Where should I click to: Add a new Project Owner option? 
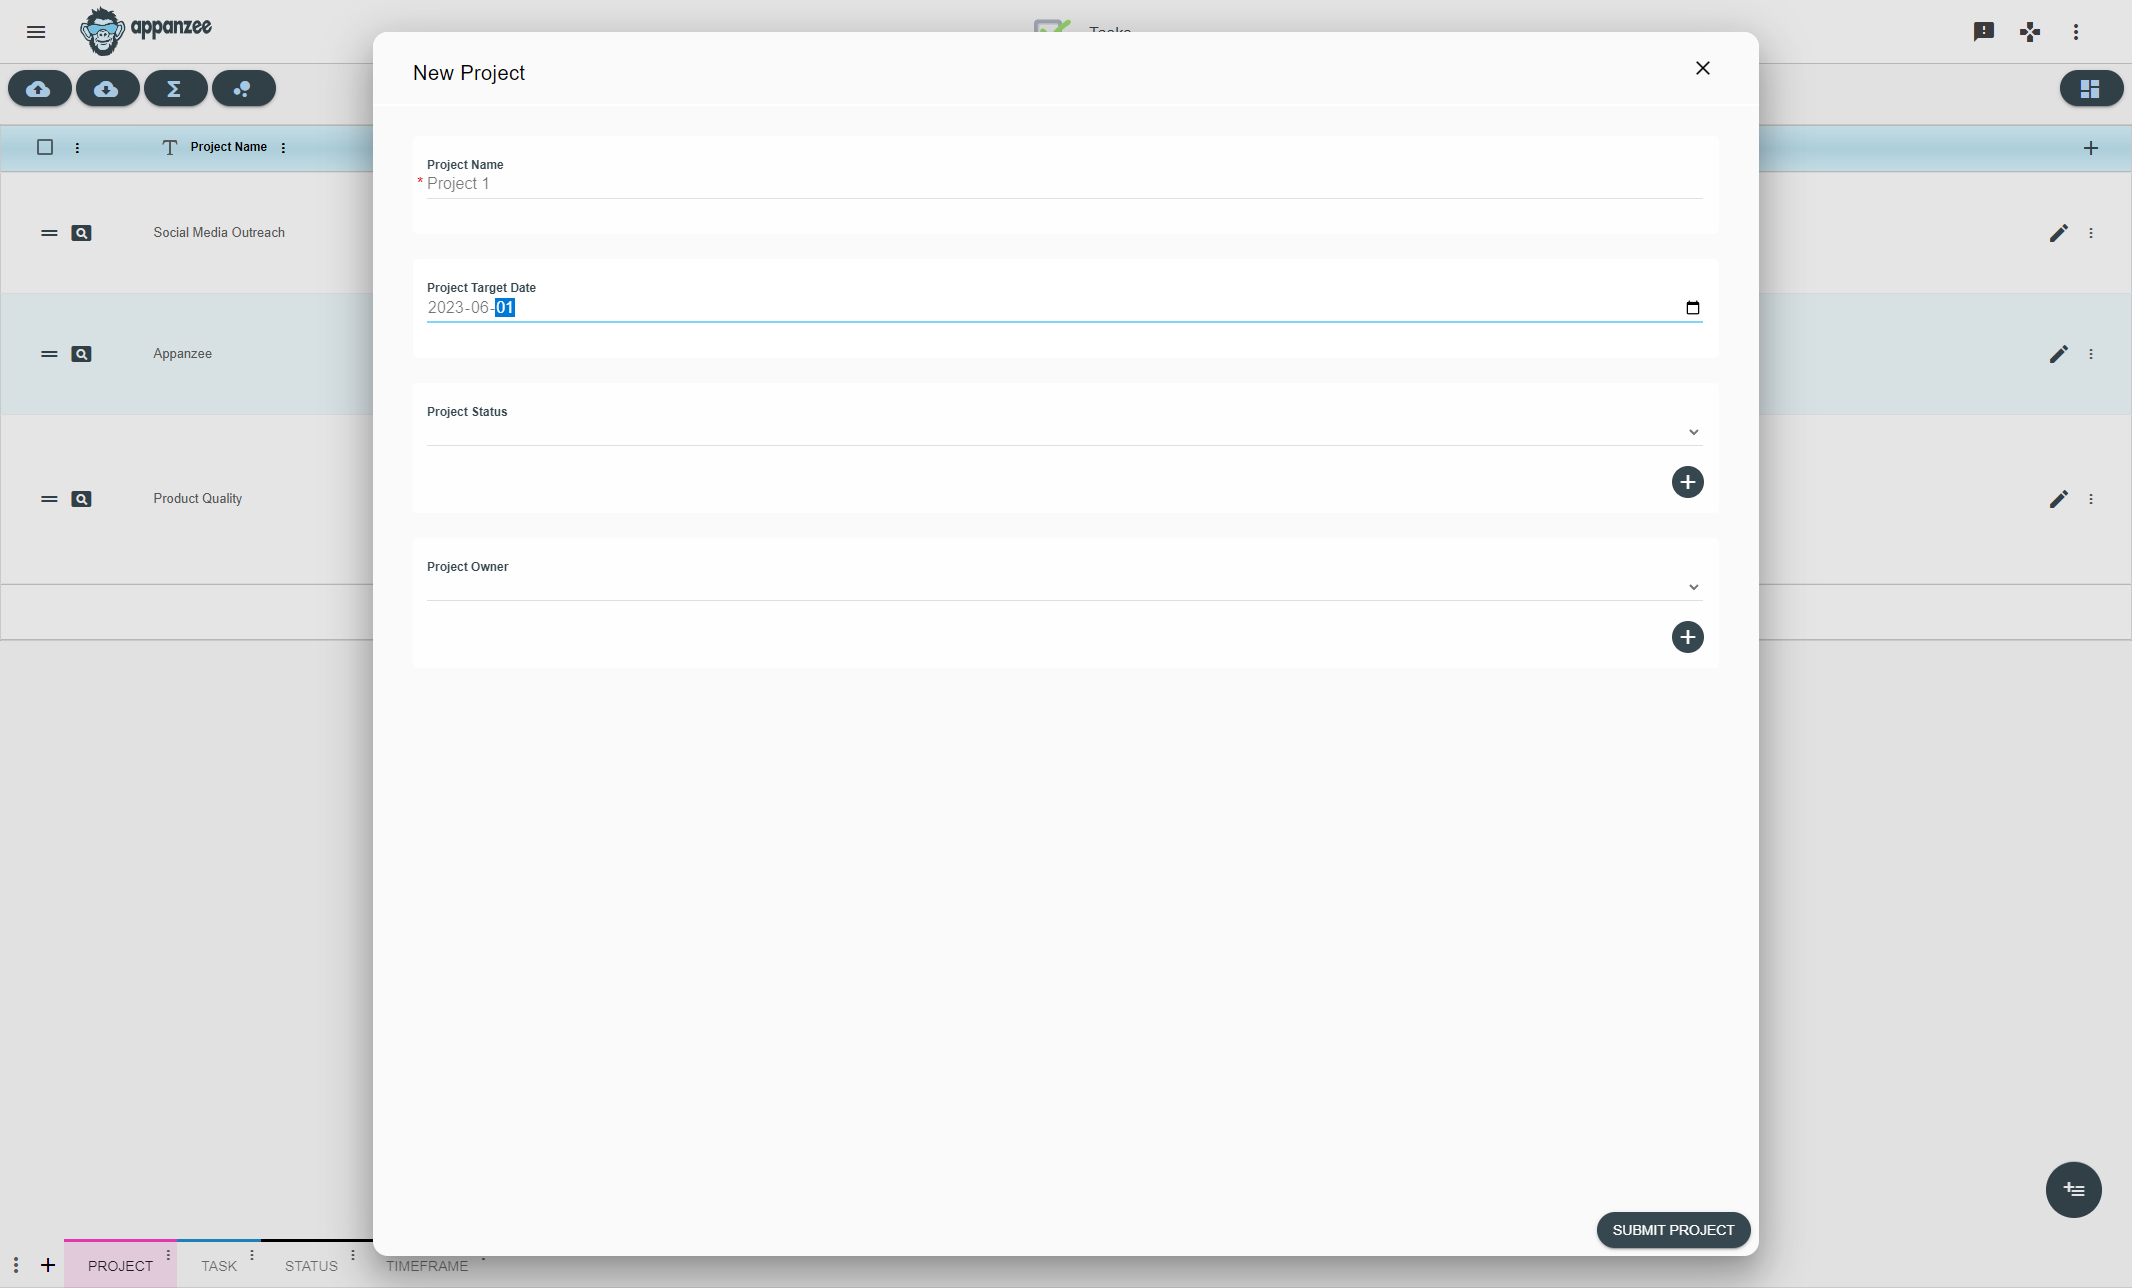1688,637
